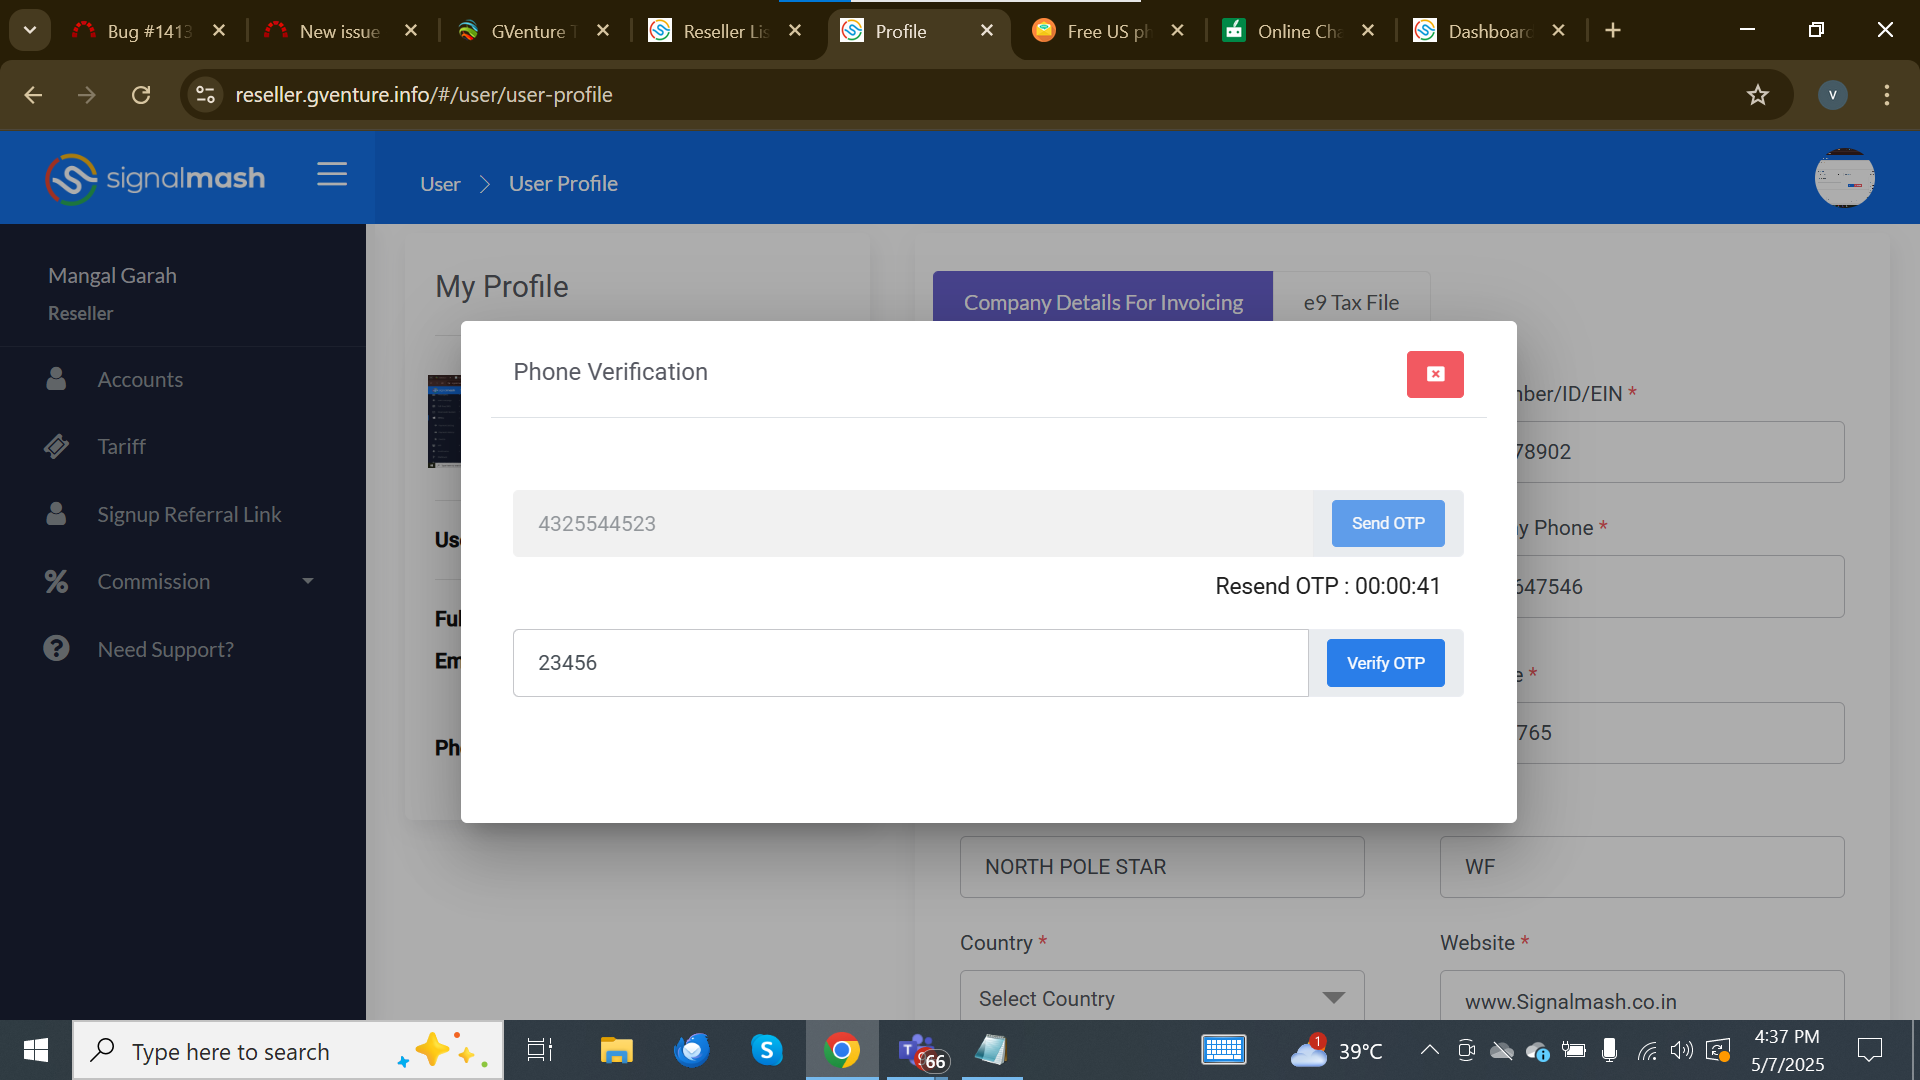The image size is (1920, 1080).
Task: Click the Windows search box
Action: pos(288,1050)
